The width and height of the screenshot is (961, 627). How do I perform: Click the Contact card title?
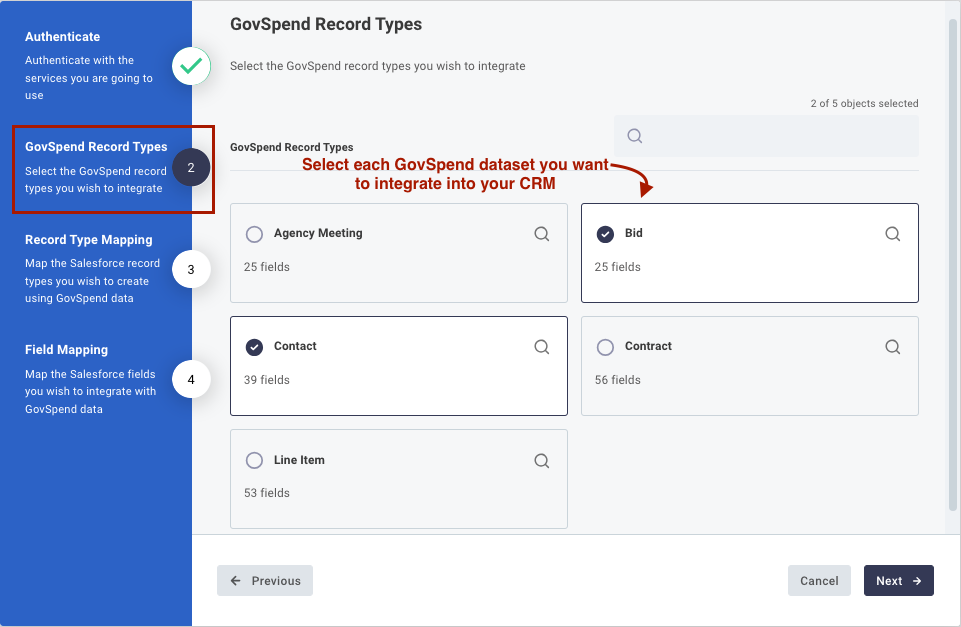pyautogui.click(x=295, y=346)
